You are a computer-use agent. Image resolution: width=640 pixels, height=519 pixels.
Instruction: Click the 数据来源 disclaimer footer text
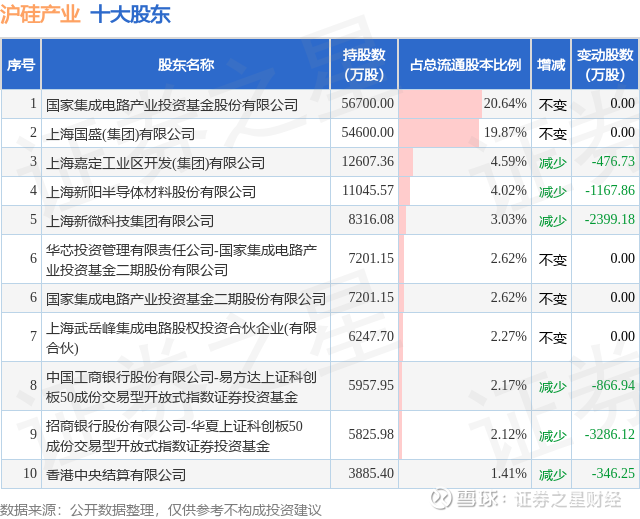pos(160,510)
